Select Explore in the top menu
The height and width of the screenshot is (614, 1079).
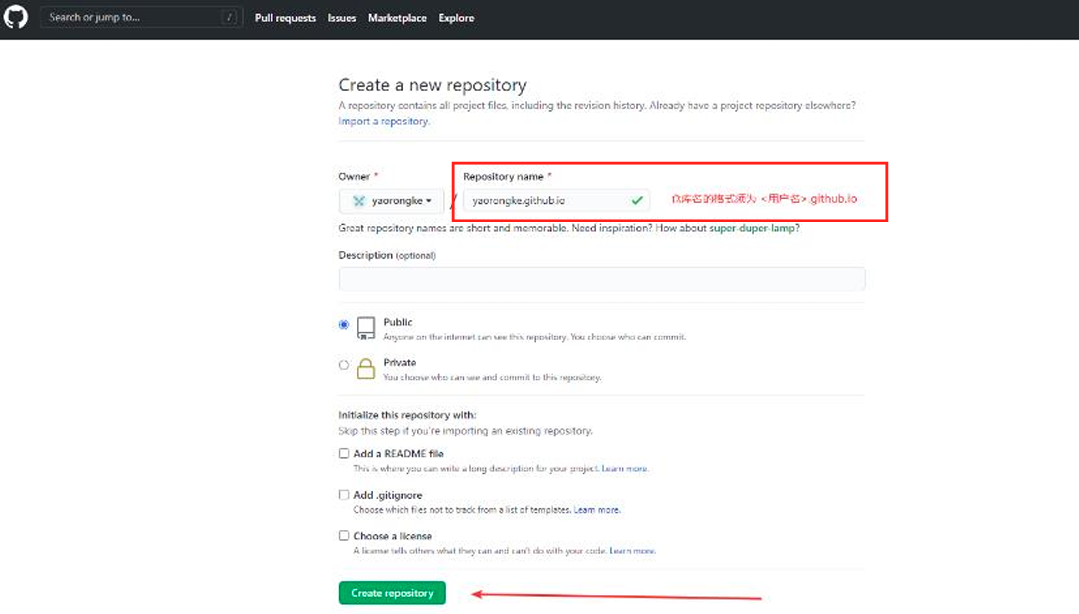(x=456, y=18)
